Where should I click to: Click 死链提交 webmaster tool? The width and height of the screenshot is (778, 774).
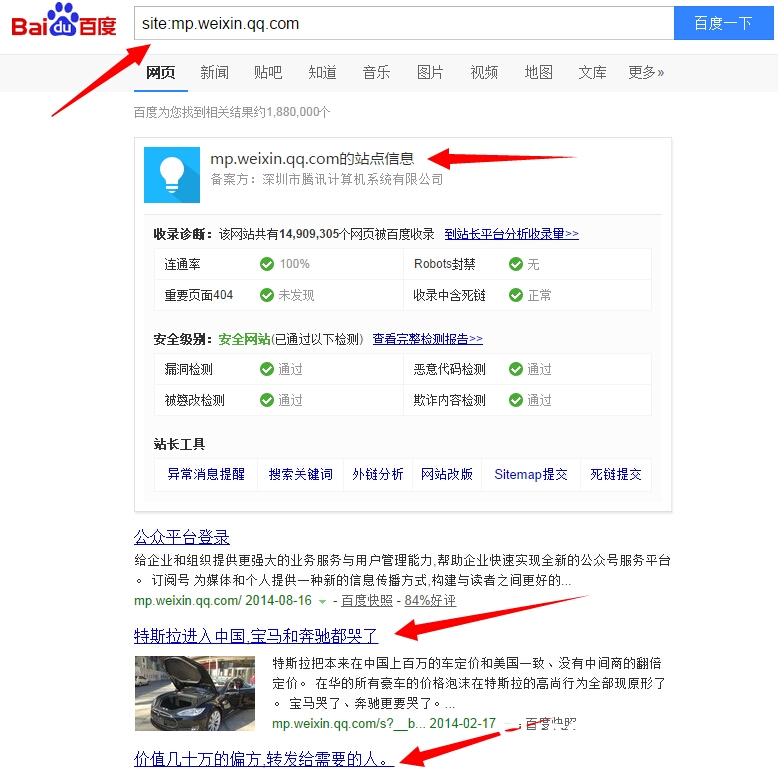pos(616,474)
